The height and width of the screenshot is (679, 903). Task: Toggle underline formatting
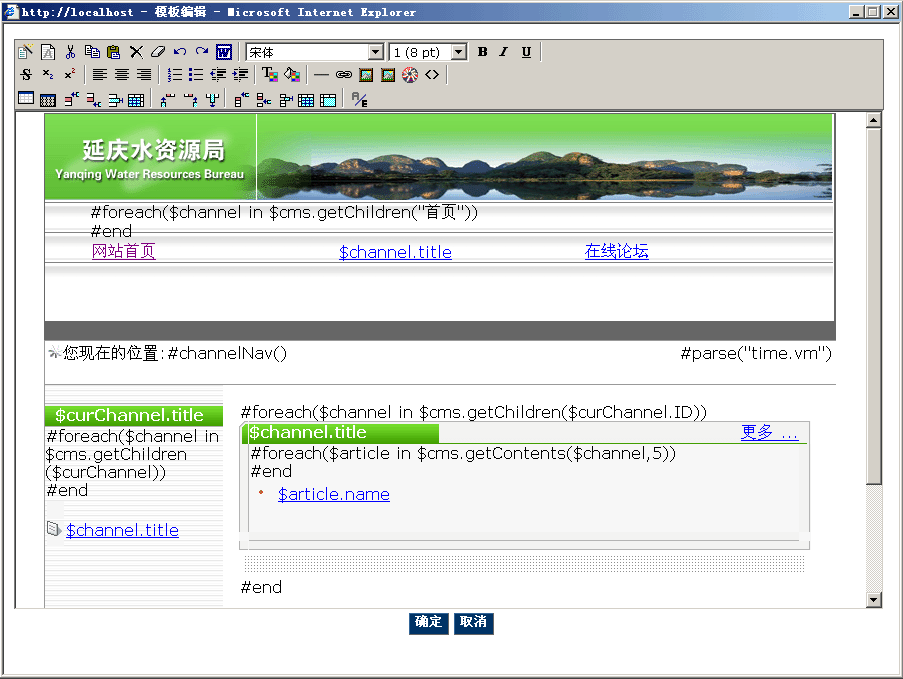(526, 51)
